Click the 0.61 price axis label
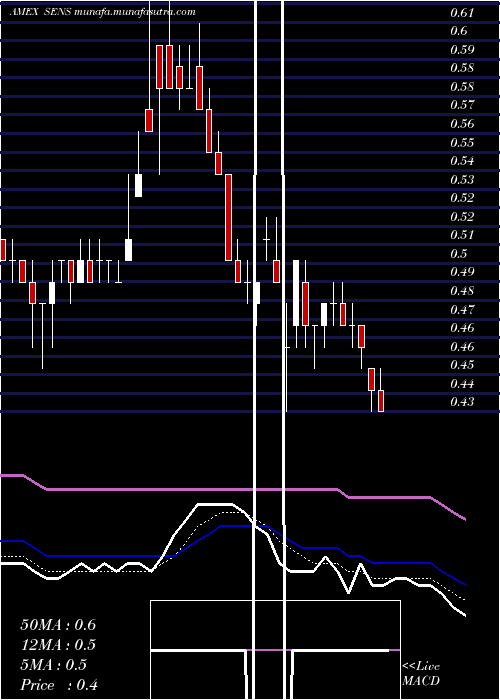The image size is (500, 700). [x=462, y=12]
